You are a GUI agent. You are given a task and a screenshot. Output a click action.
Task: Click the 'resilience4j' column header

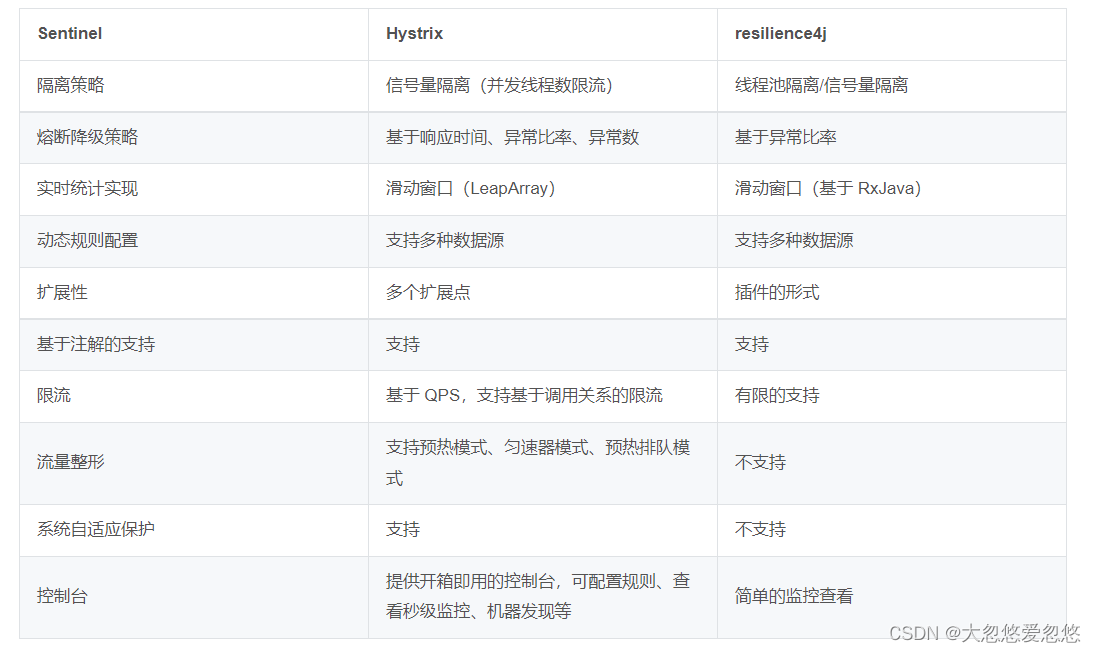780,34
